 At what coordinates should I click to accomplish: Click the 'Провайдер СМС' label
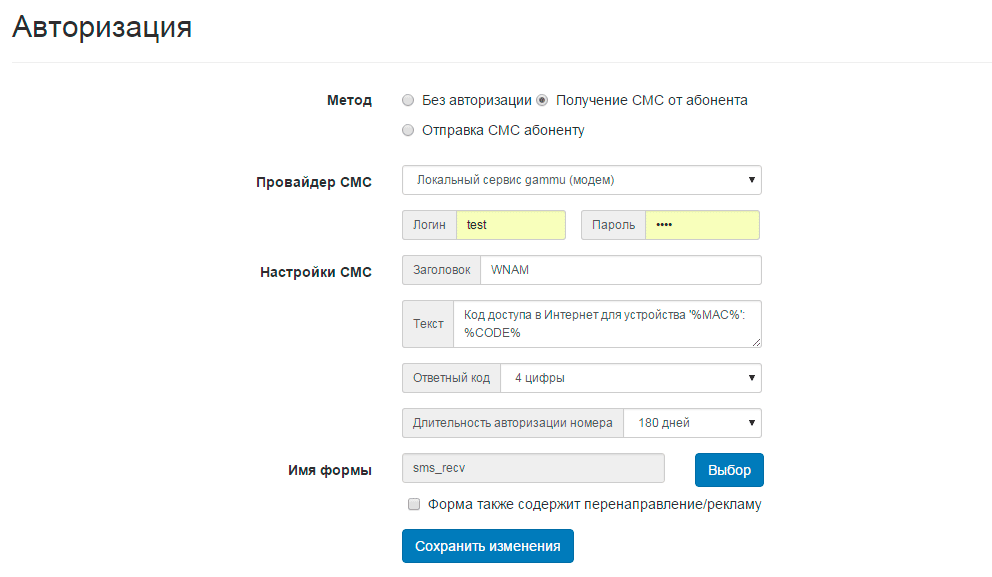click(x=313, y=182)
